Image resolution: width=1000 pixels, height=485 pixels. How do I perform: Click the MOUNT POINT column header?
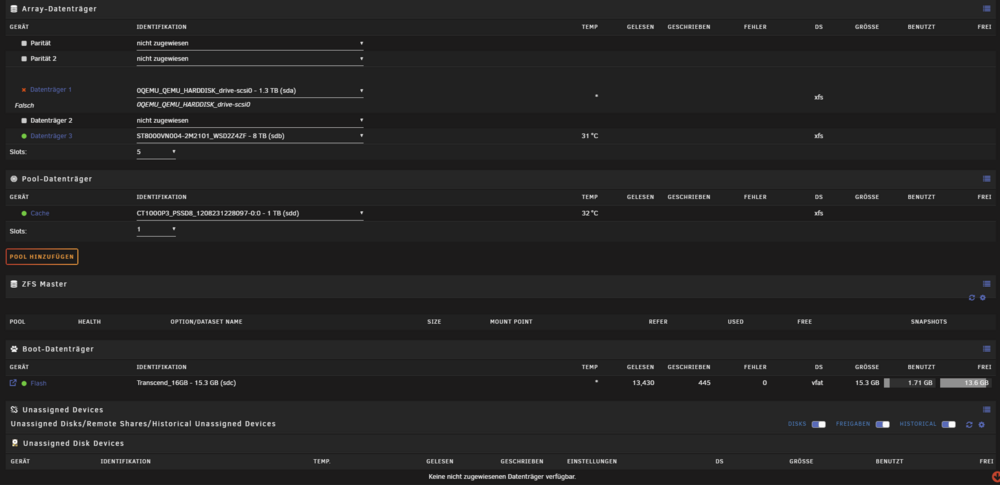[x=511, y=322]
